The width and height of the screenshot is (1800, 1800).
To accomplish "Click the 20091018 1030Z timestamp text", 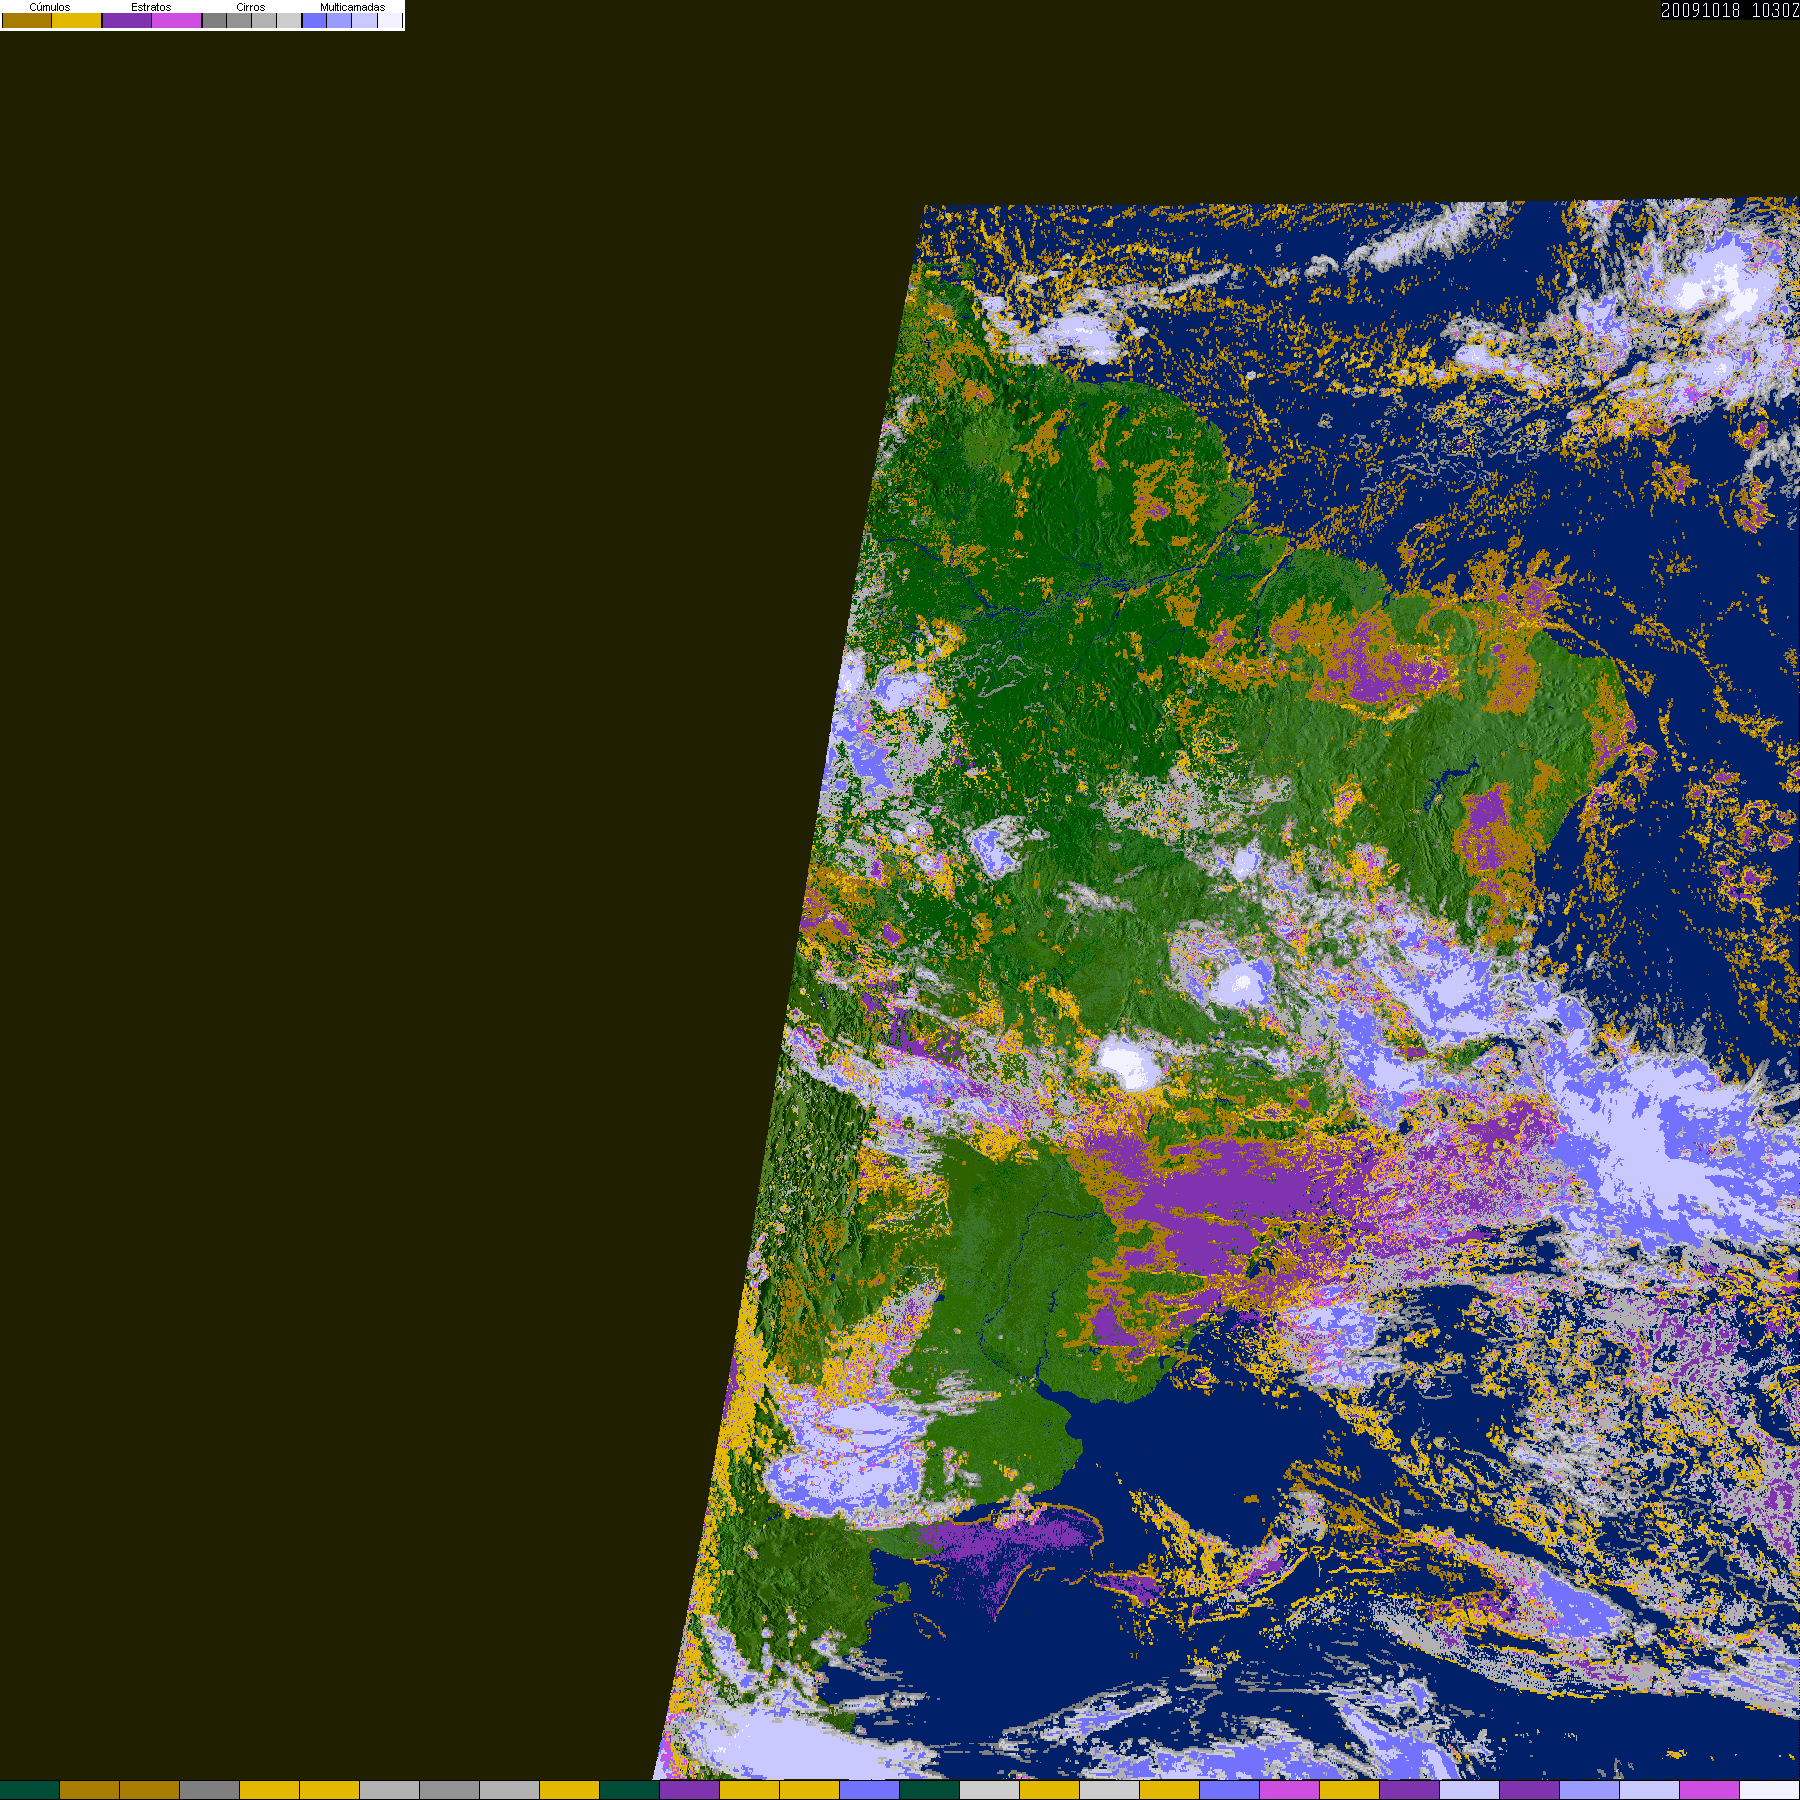I will (1730, 10).
